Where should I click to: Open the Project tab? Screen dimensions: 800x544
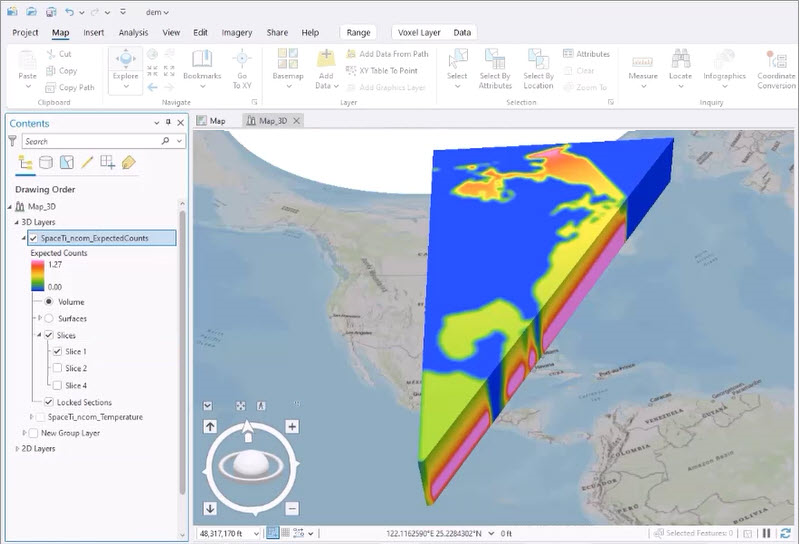[x=25, y=33]
